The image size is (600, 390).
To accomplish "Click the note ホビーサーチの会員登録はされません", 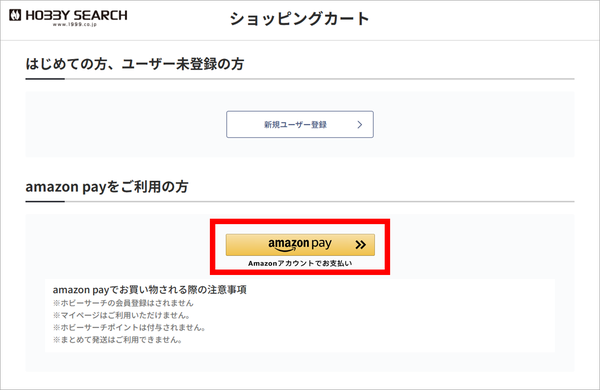I will pyautogui.click(x=123, y=303).
